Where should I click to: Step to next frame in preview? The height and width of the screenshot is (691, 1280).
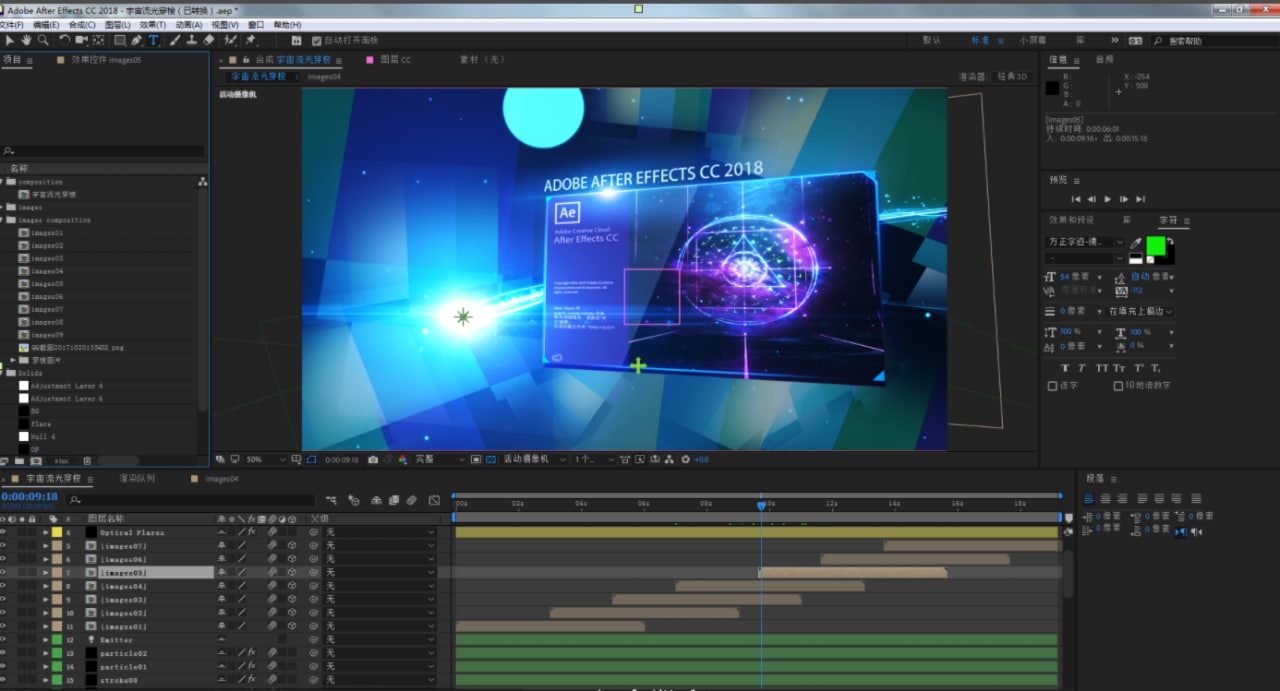tap(1123, 199)
